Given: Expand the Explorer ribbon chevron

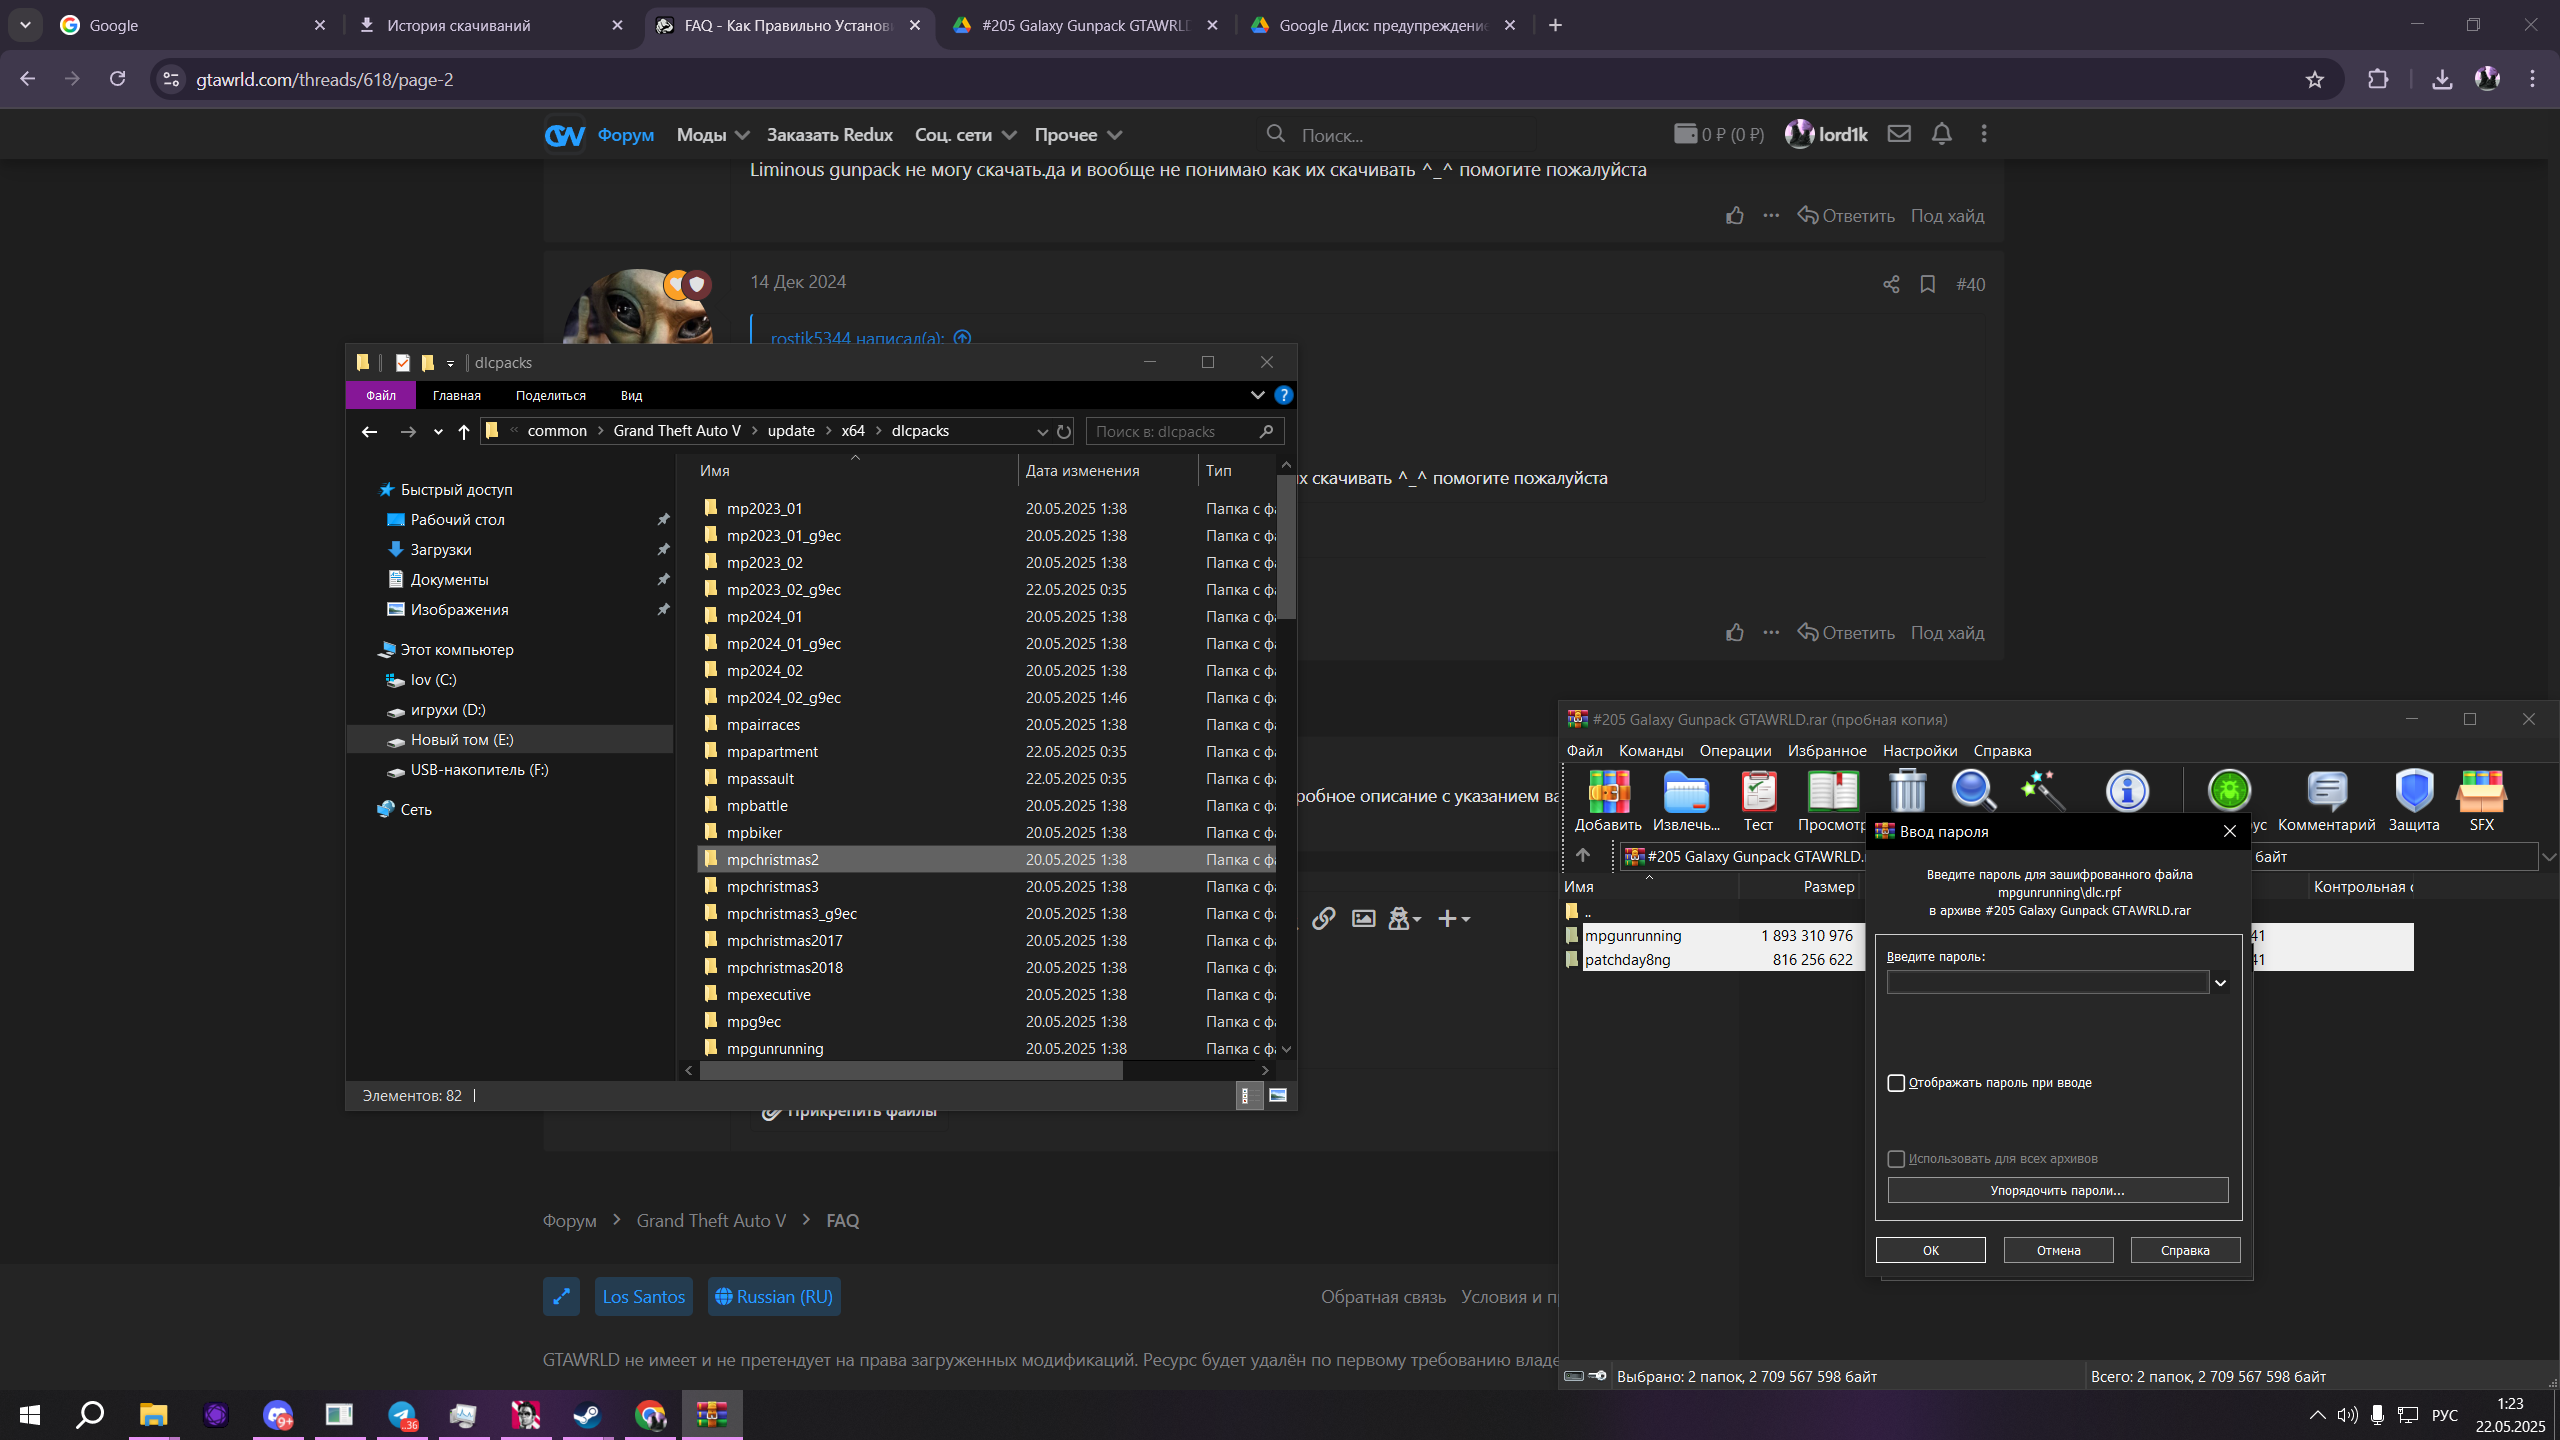Looking at the screenshot, I should 1257,396.
